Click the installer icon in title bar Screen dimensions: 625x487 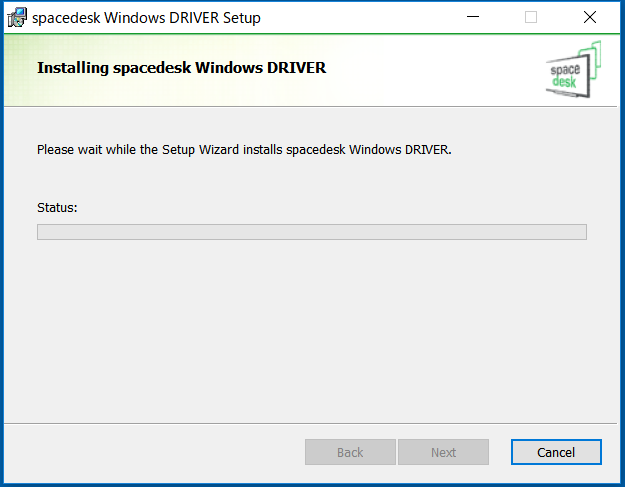[x=17, y=18]
